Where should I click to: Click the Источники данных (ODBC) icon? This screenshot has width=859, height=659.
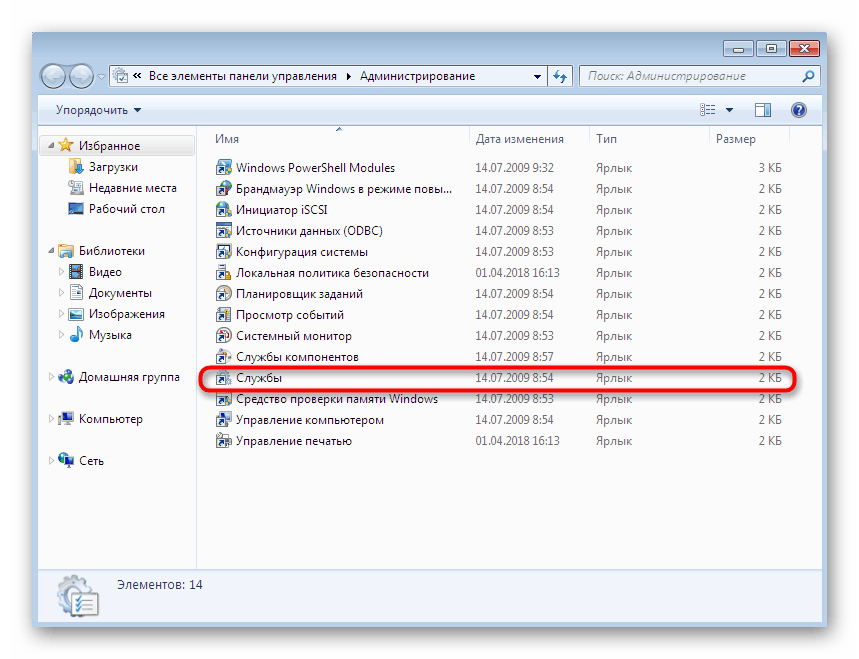coord(223,231)
